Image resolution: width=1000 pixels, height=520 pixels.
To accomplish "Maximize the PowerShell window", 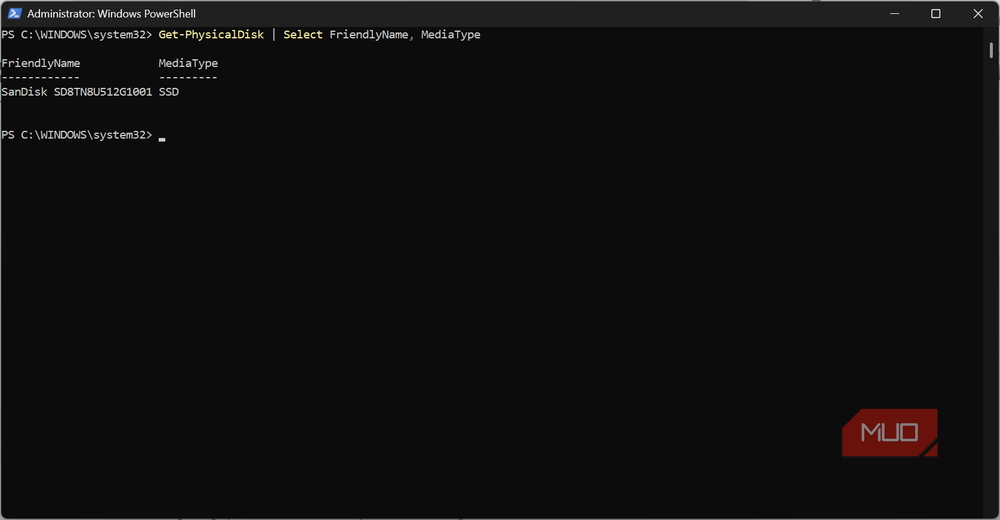I will point(936,13).
